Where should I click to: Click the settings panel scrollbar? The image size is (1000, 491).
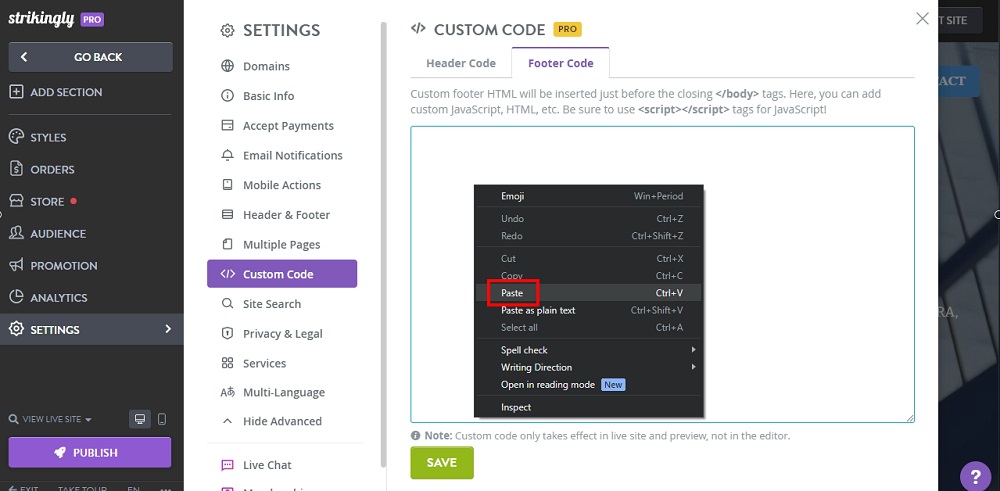click(383, 245)
